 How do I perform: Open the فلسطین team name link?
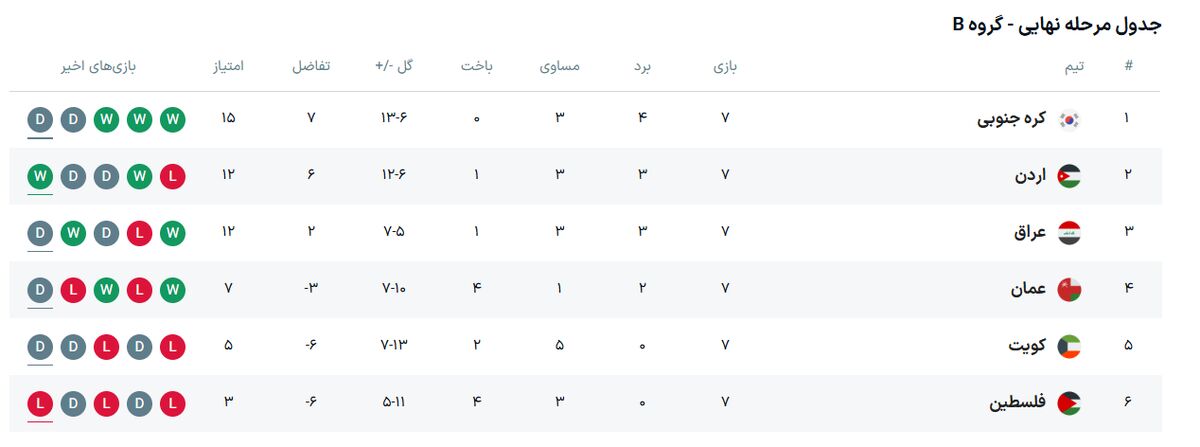tap(1018, 404)
